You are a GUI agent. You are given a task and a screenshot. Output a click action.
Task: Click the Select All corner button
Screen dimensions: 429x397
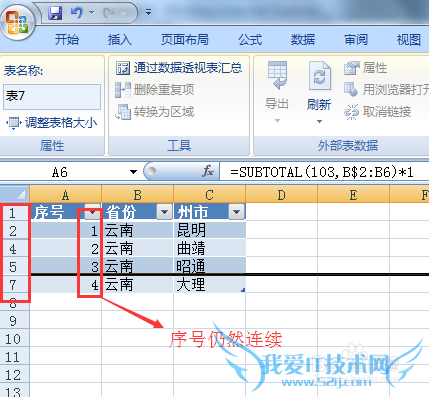(x=15, y=194)
